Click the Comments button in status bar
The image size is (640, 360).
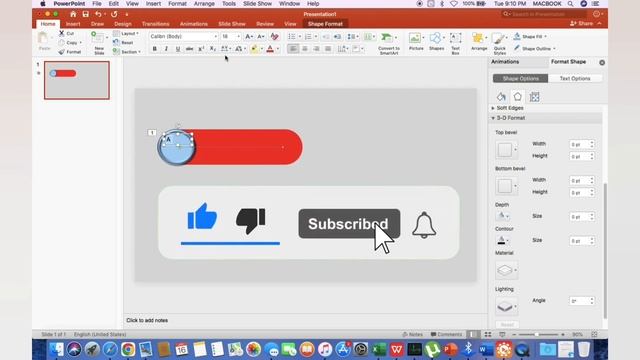[x=446, y=334]
